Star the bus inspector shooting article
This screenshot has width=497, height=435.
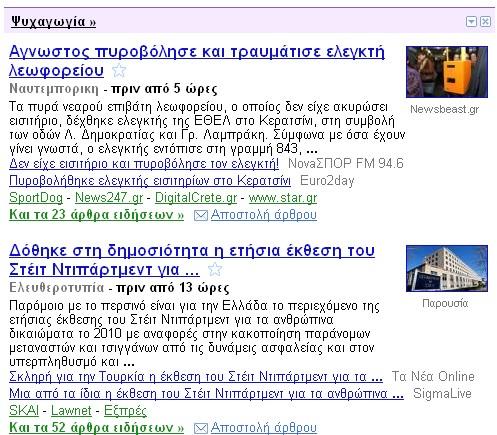click(x=119, y=70)
